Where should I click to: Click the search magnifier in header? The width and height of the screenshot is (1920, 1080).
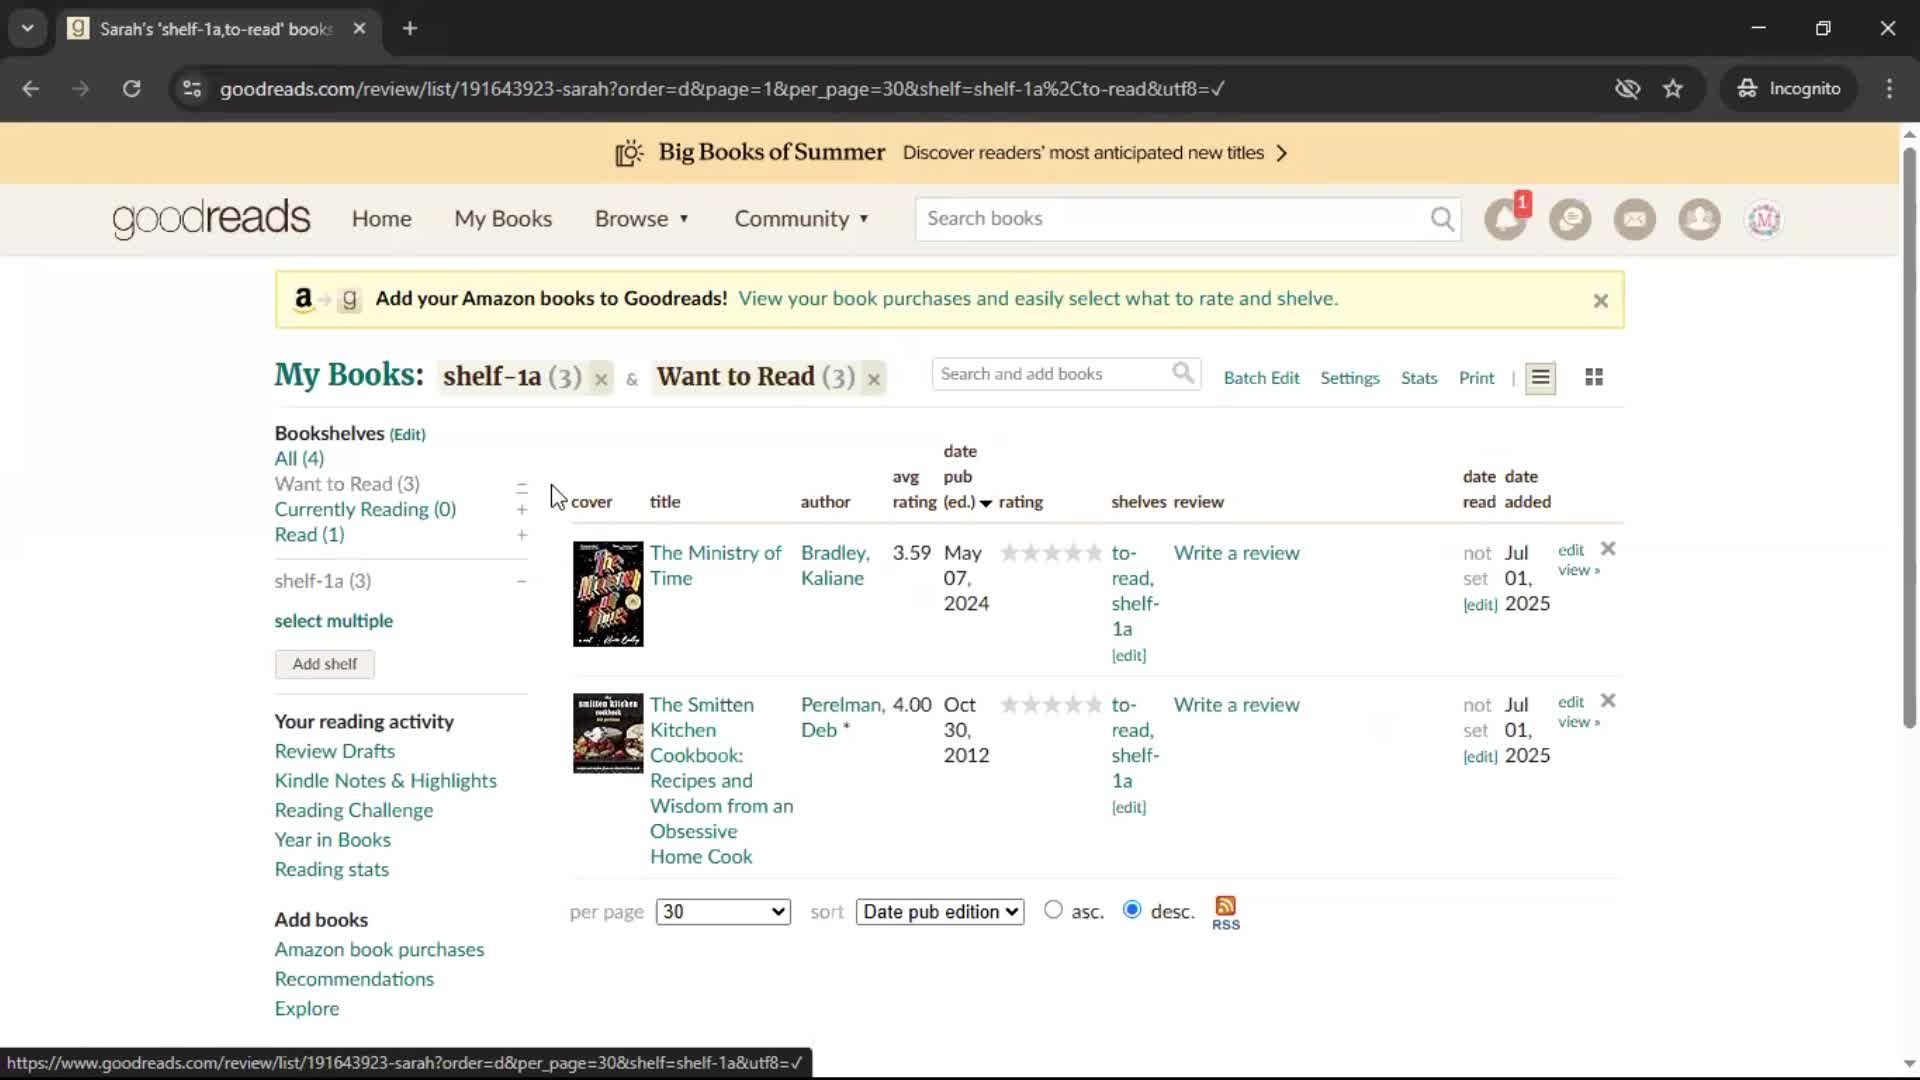tap(1442, 219)
